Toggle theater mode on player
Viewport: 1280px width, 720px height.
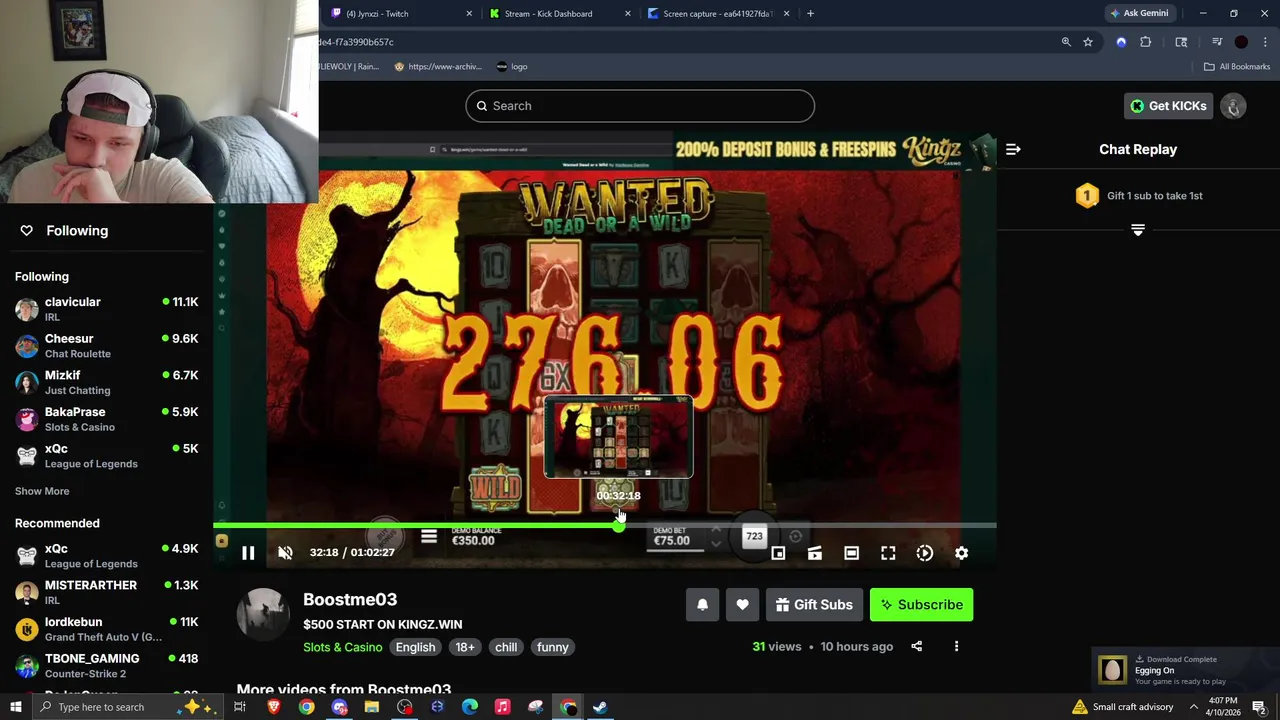coord(851,553)
